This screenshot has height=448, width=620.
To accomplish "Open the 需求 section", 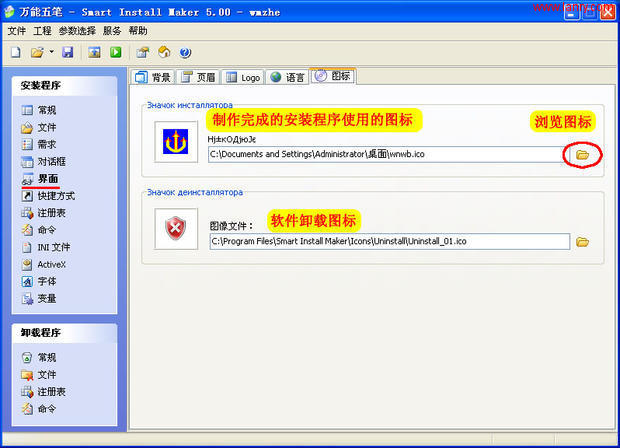I will (x=47, y=144).
